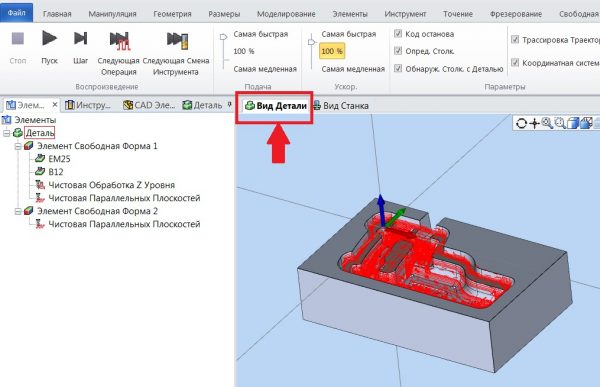Click the green axis arrow on the model
This screenshot has height=387, width=600.
click(x=396, y=217)
